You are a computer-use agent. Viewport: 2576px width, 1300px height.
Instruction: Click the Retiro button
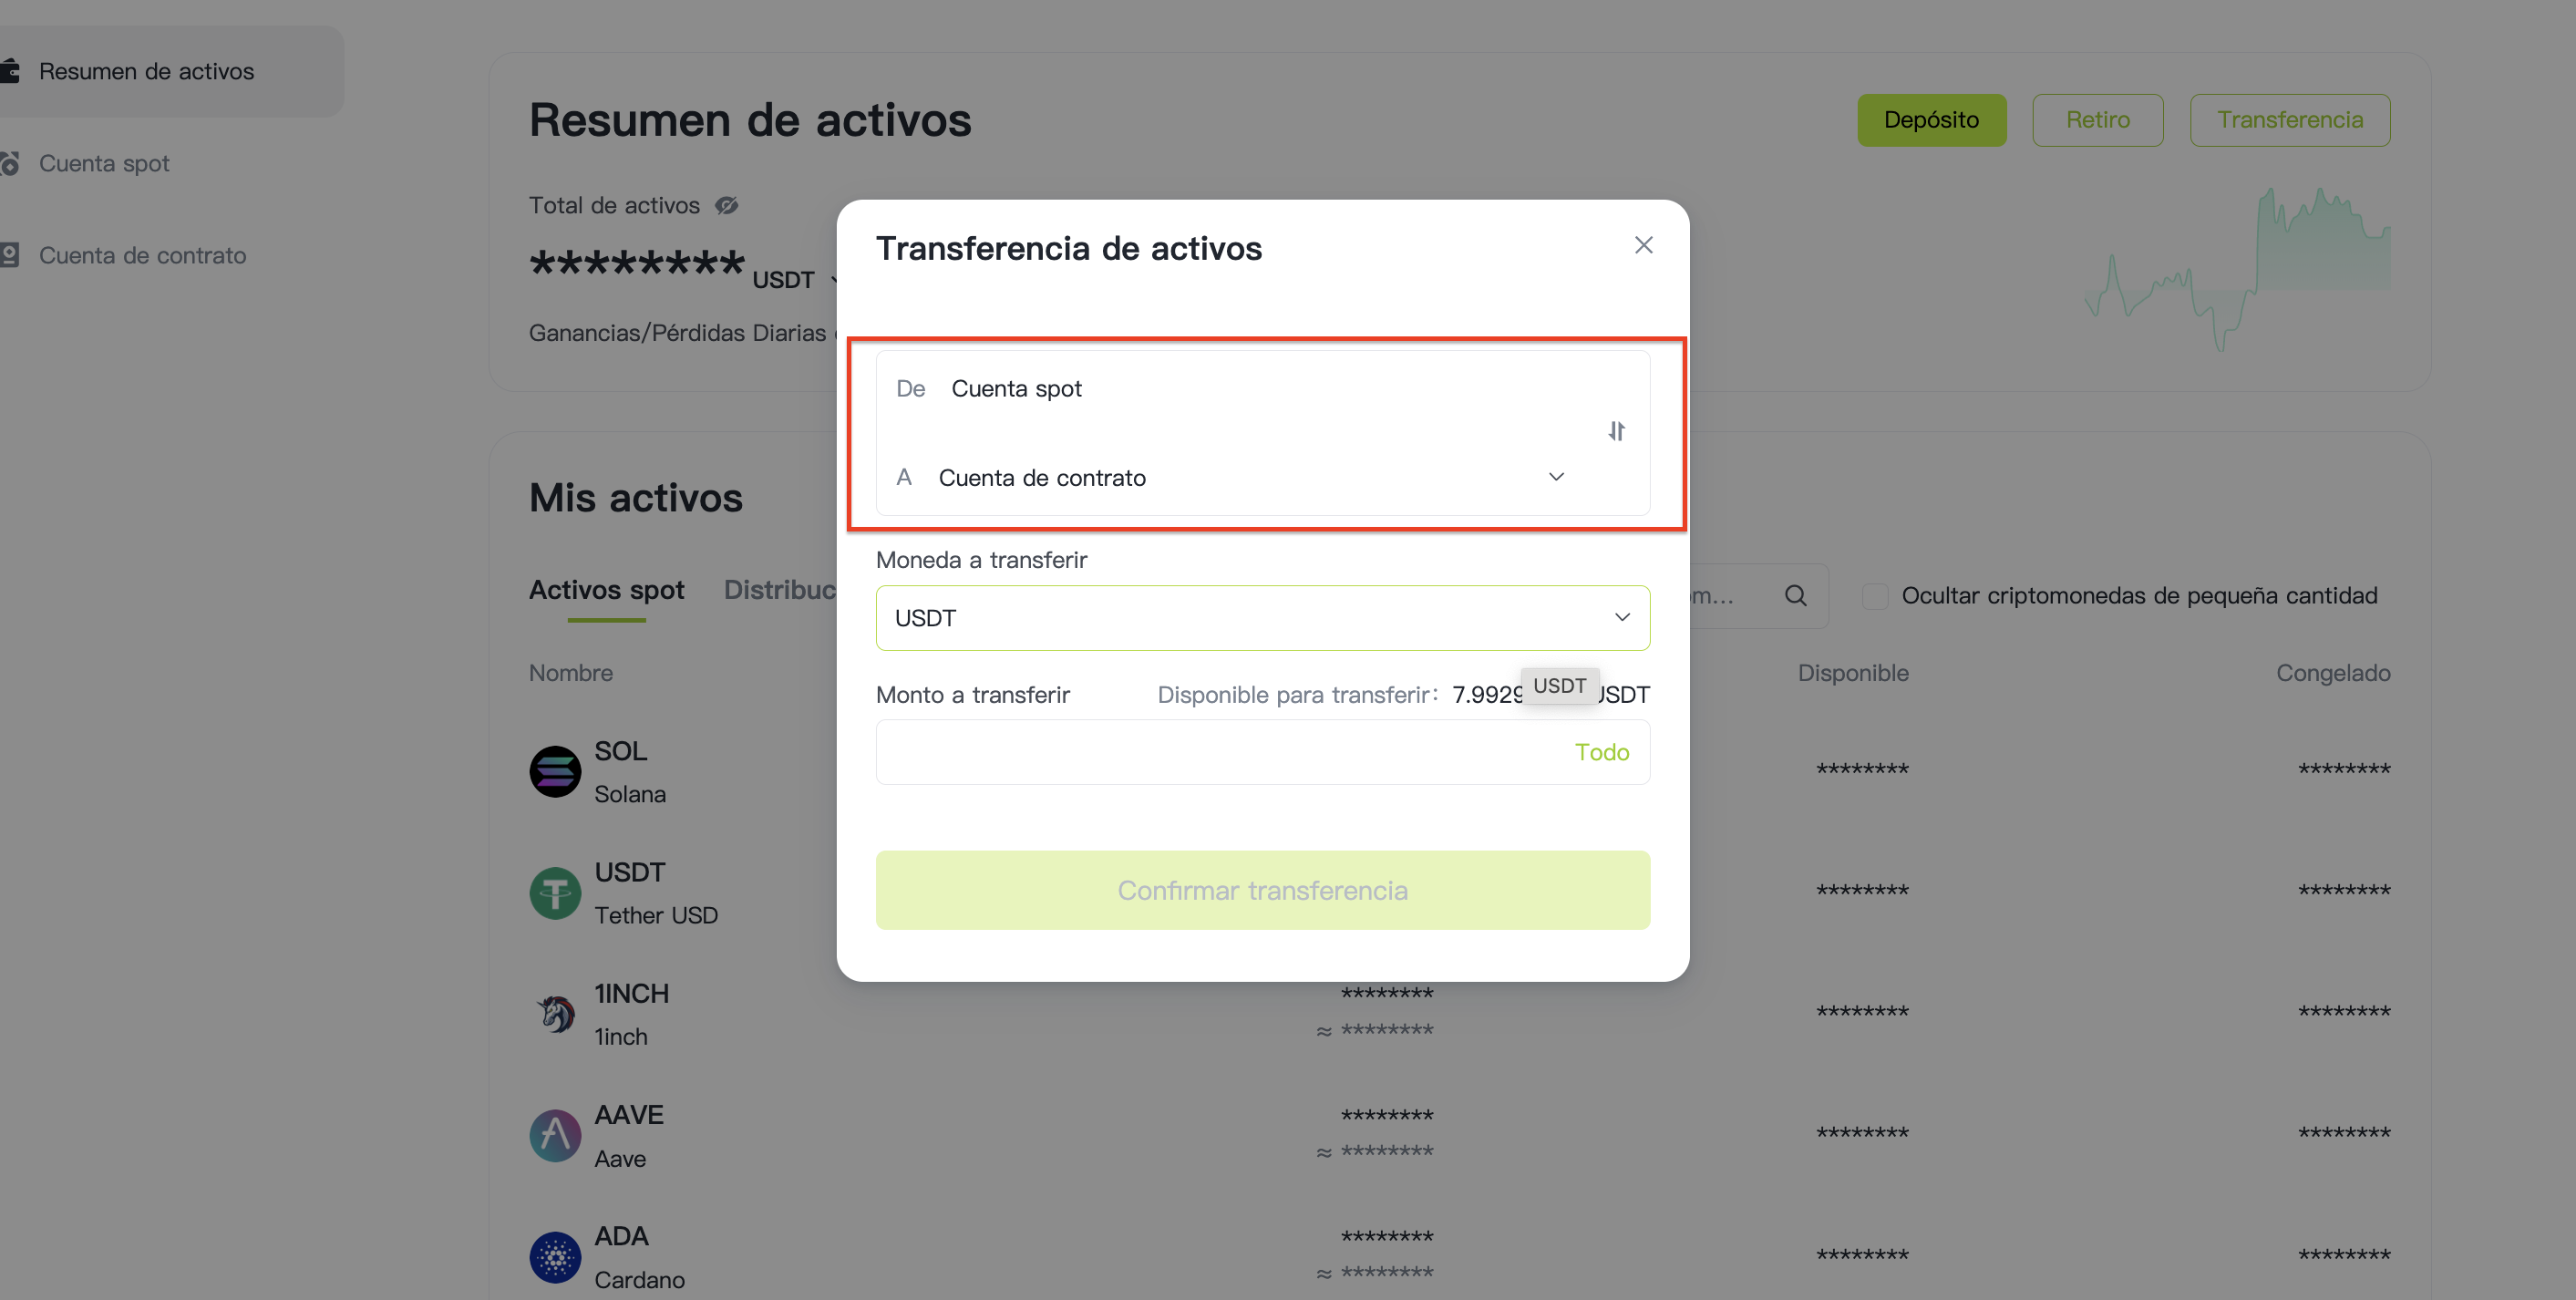pyautogui.click(x=2098, y=120)
